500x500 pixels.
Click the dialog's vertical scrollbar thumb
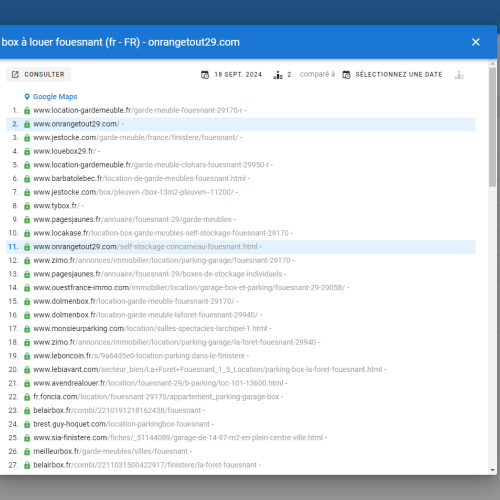click(x=493, y=127)
